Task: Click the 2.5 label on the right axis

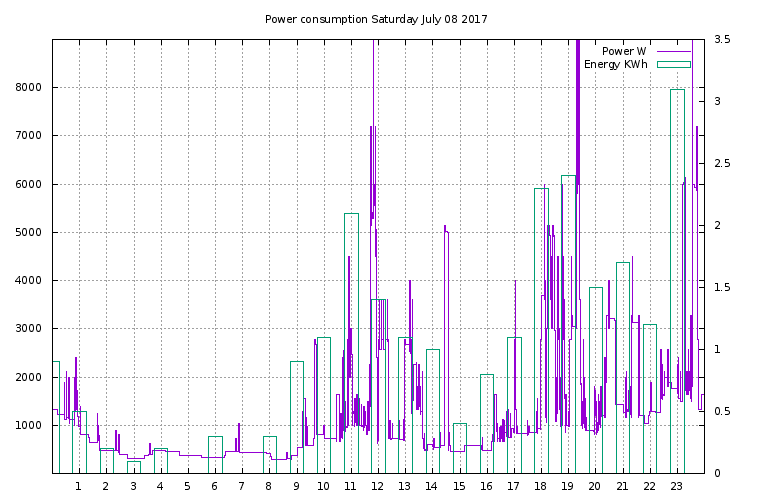Action: [x=722, y=164]
